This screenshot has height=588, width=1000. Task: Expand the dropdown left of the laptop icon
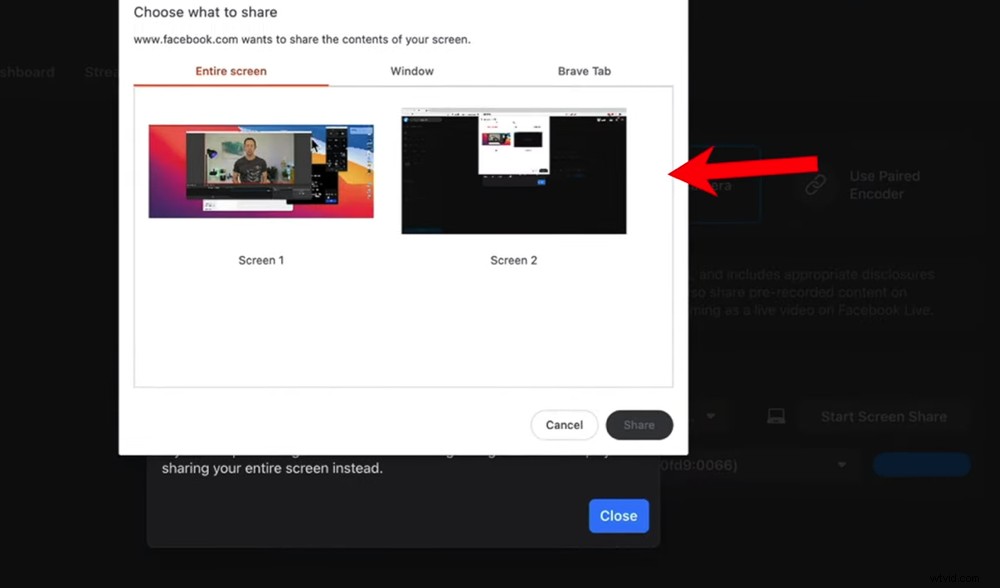click(x=710, y=416)
